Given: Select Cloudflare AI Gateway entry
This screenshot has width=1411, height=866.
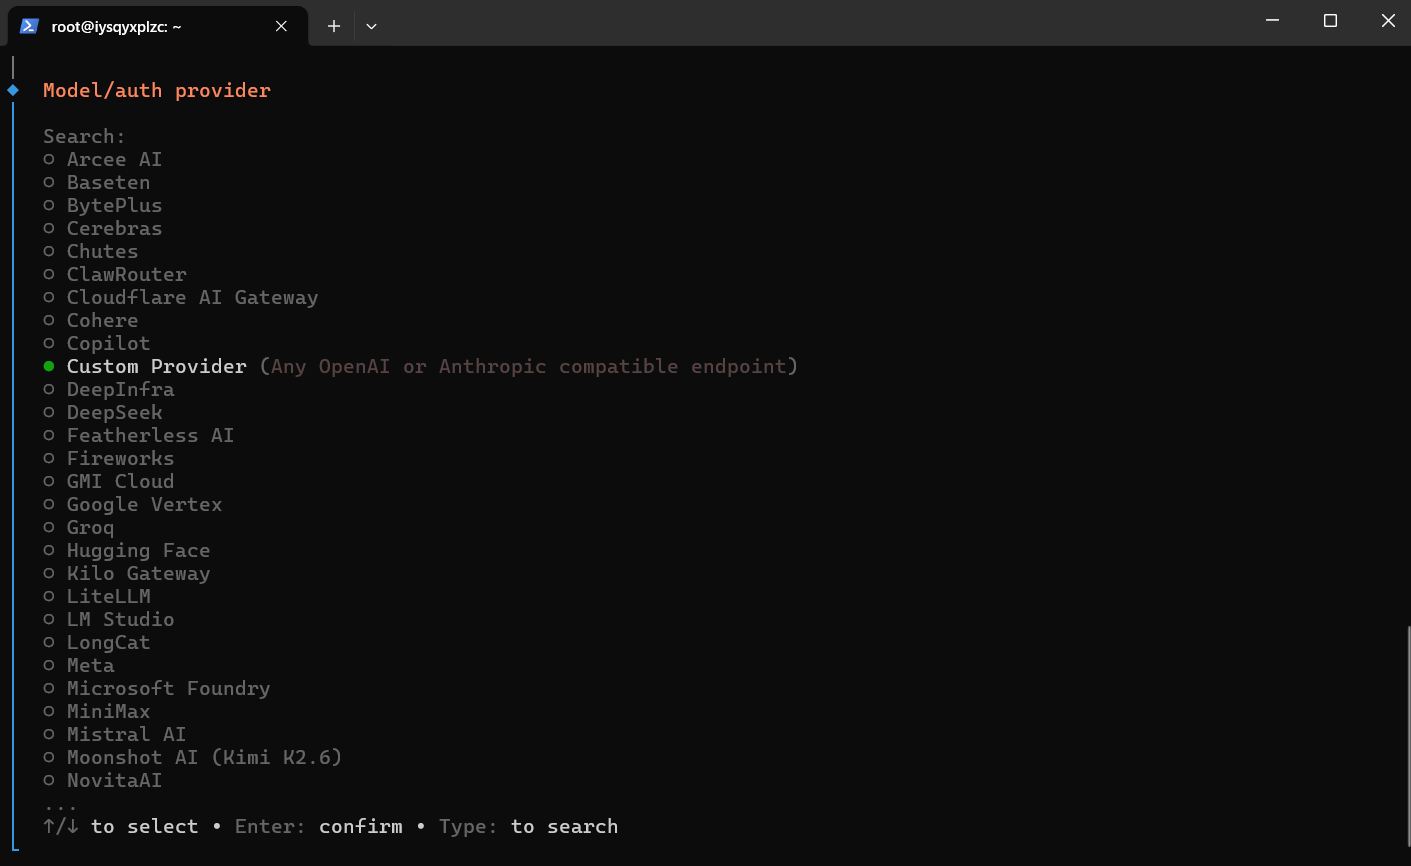Looking at the screenshot, I should [x=181, y=297].
